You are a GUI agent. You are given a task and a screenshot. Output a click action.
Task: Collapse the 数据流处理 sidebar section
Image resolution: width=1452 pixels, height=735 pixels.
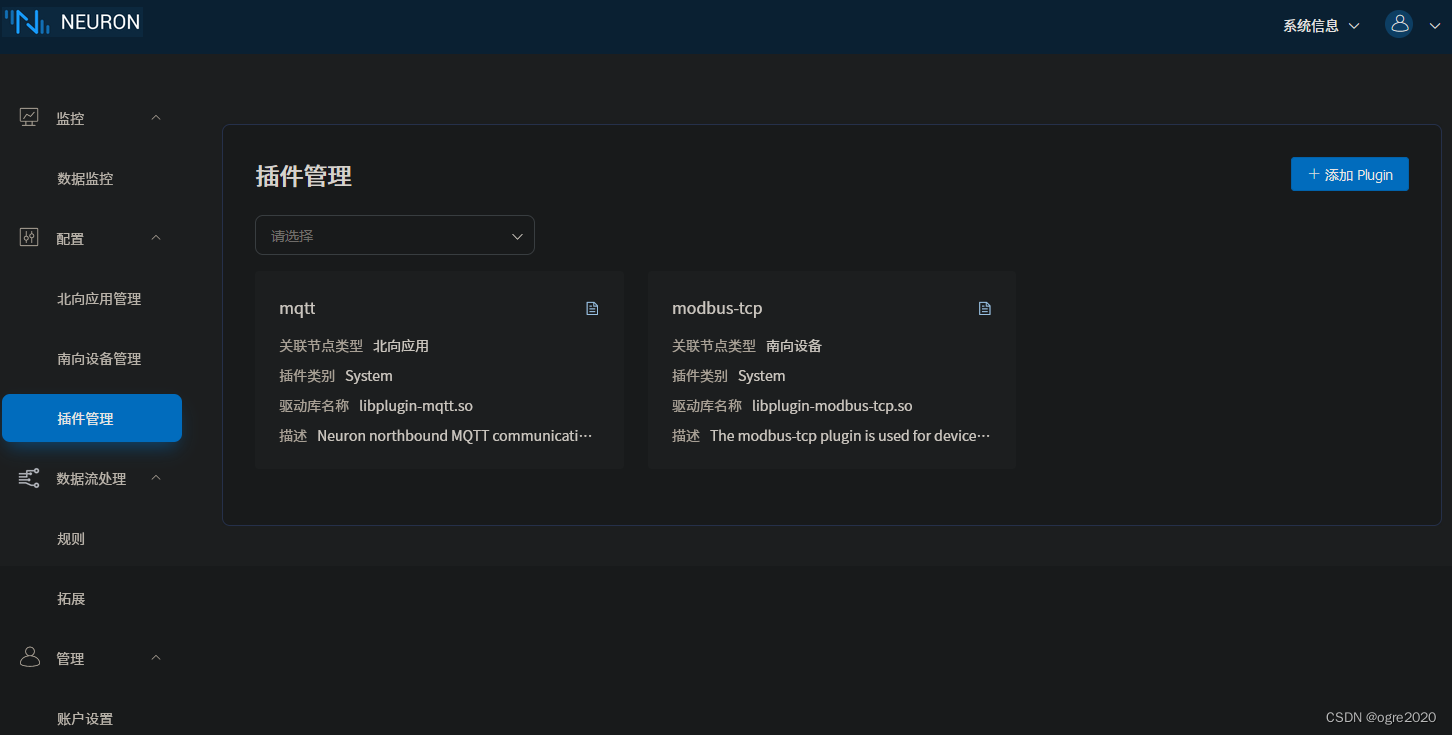click(155, 477)
